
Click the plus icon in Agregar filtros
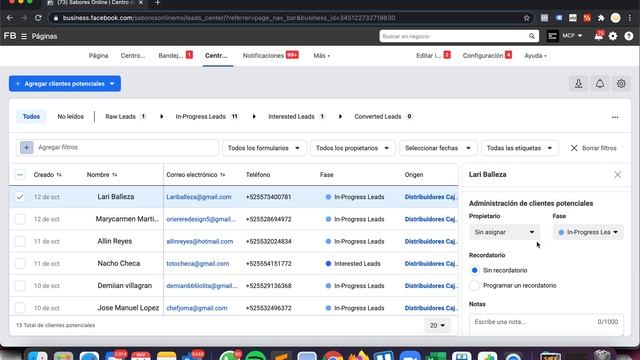27,147
